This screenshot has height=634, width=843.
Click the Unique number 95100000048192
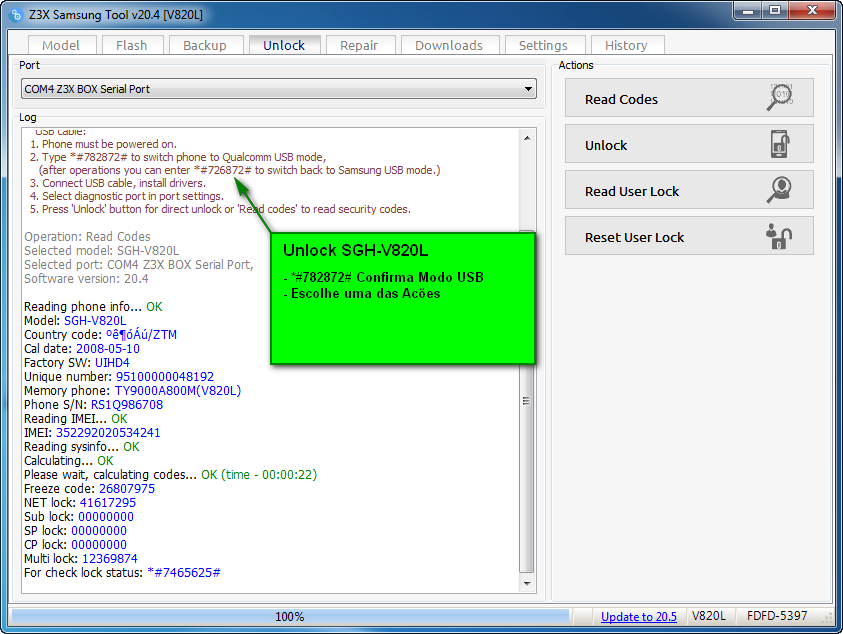click(165, 377)
